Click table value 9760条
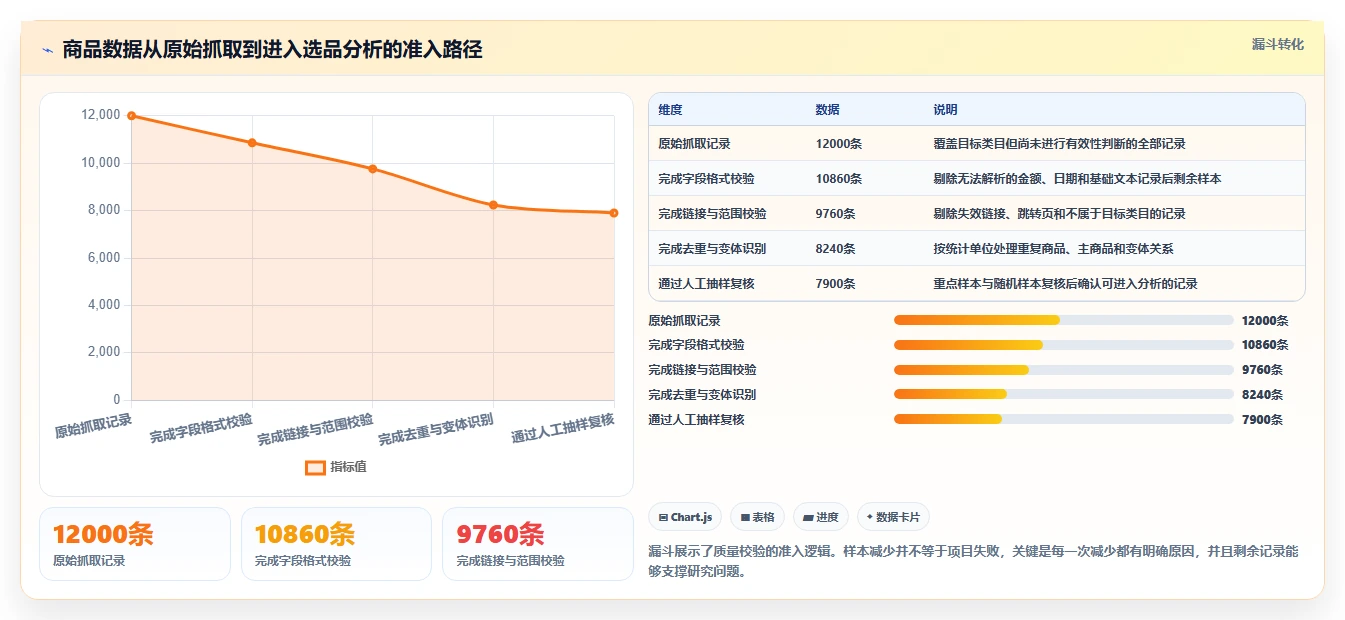The height and width of the screenshot is (620, 1345). [x=835, y=214]
